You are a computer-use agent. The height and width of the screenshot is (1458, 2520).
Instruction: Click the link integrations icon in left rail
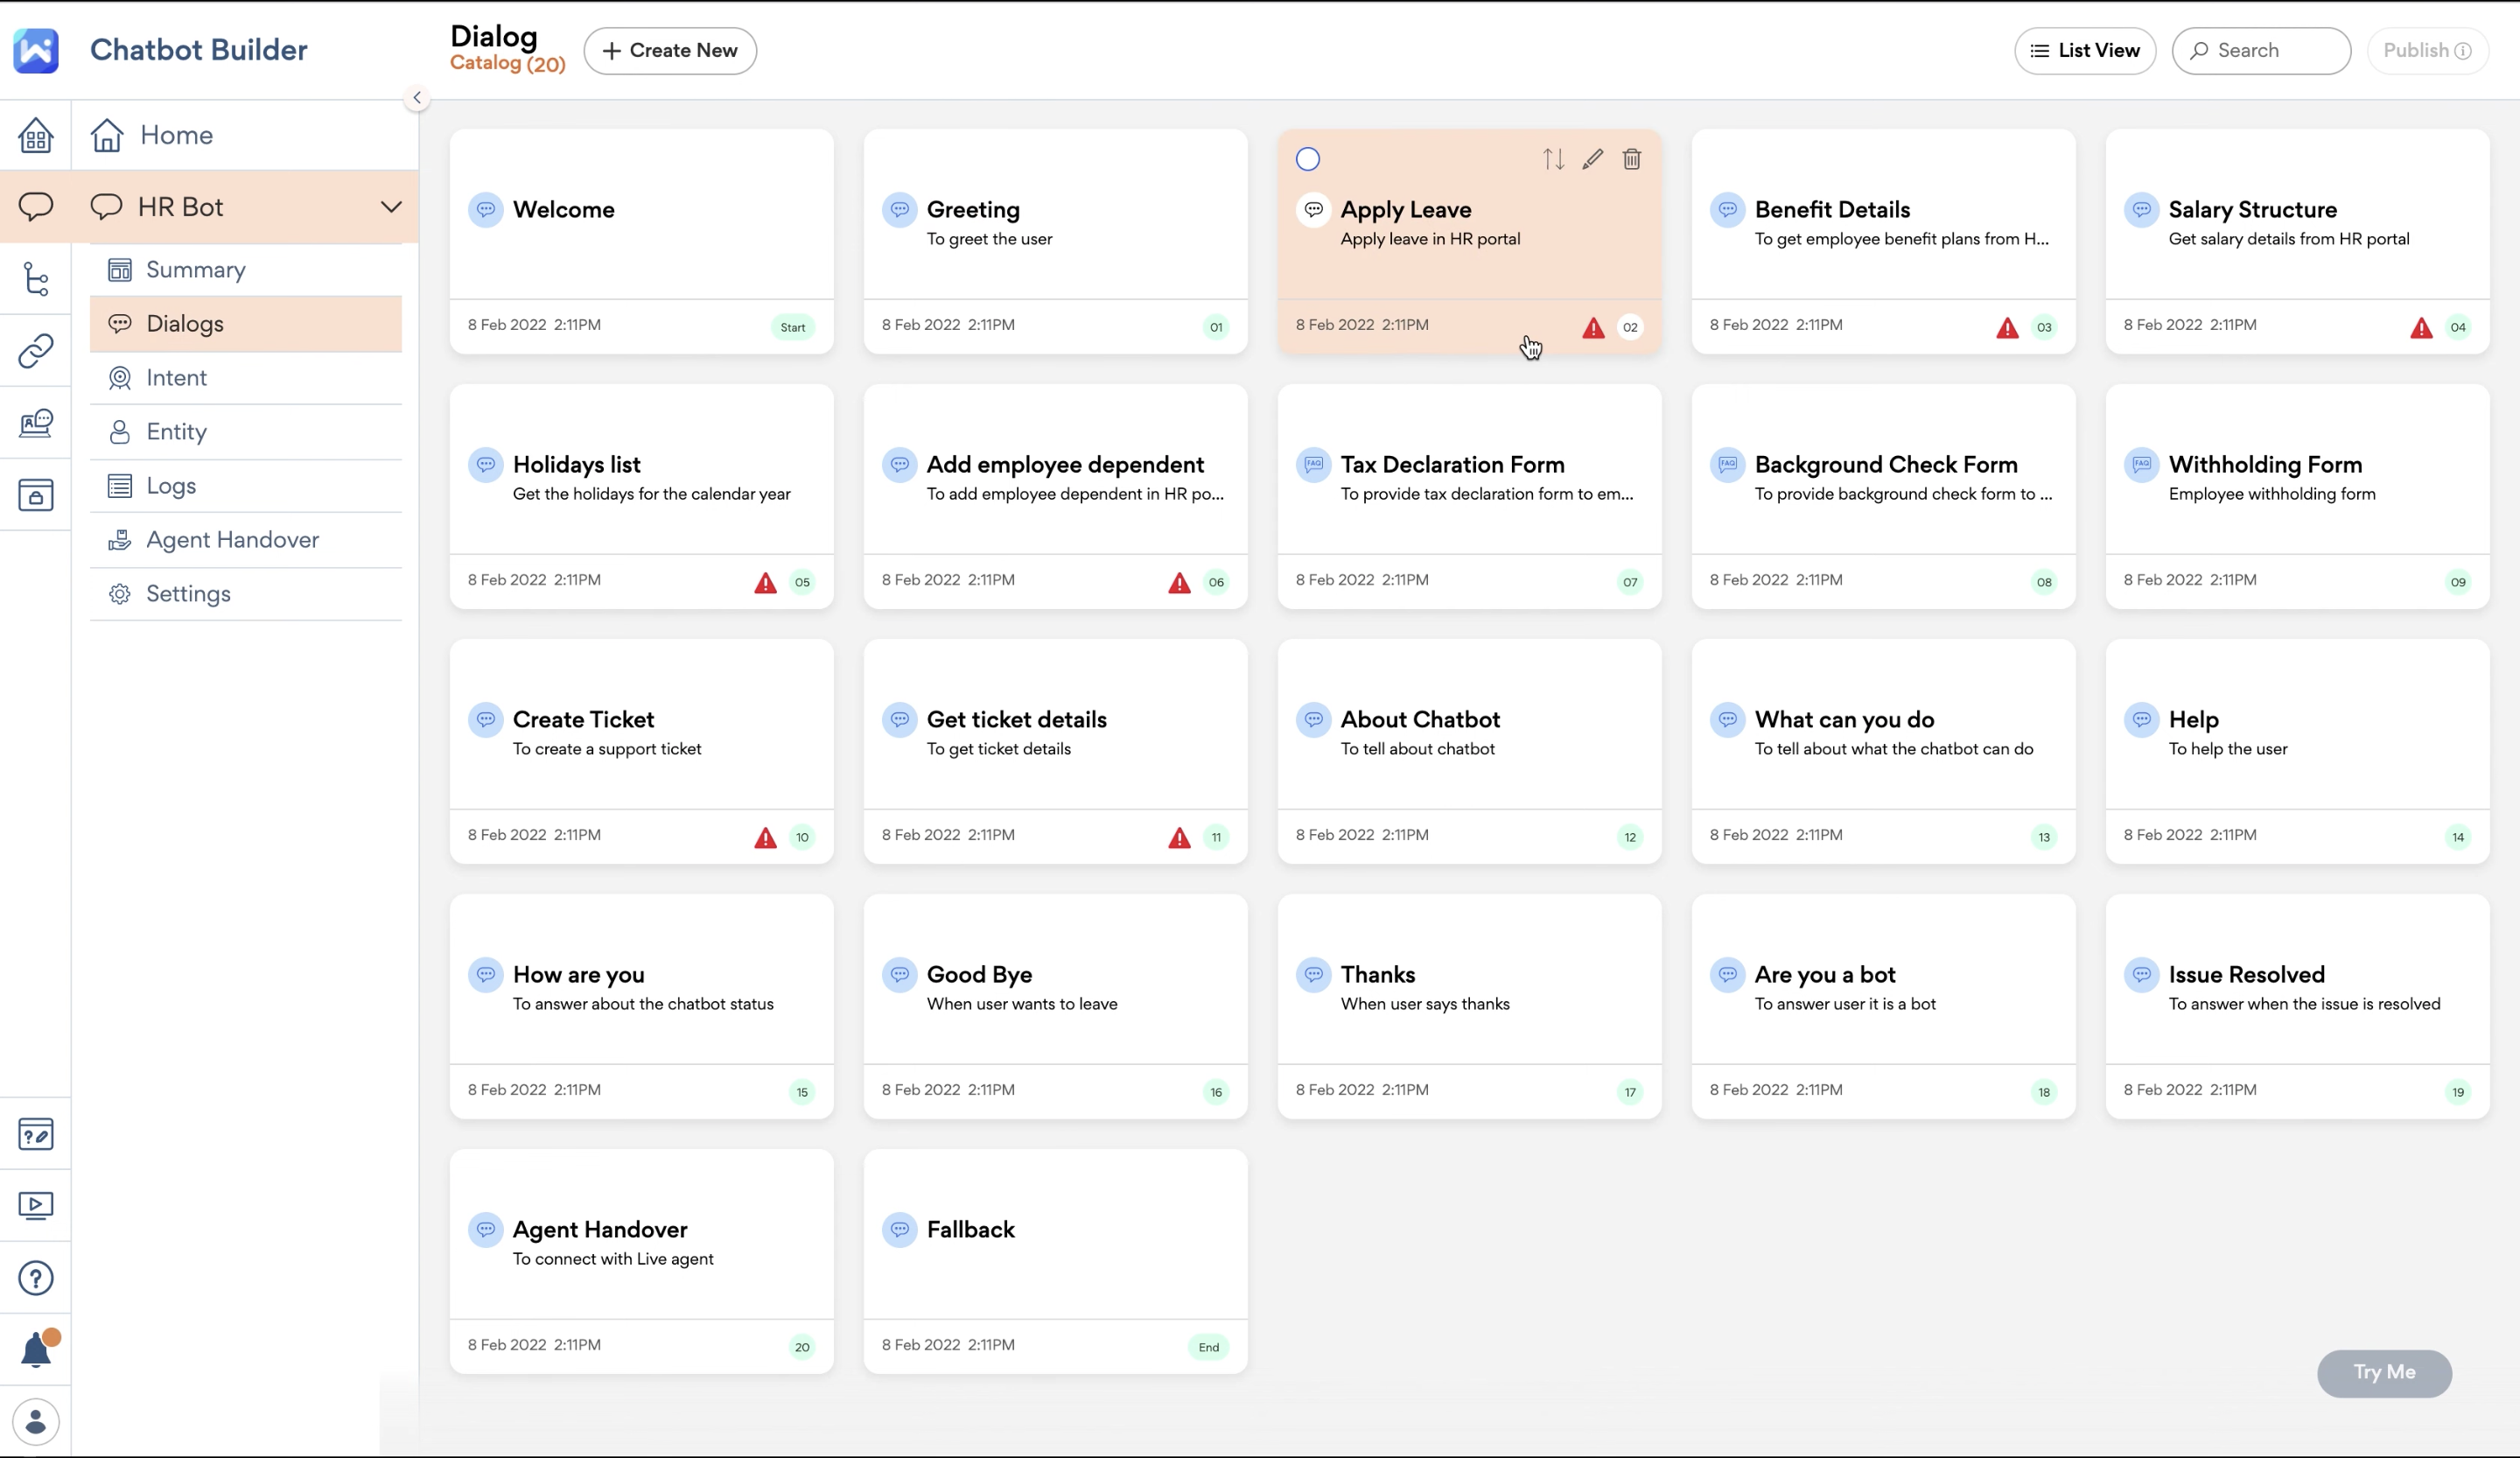(36, 351)
